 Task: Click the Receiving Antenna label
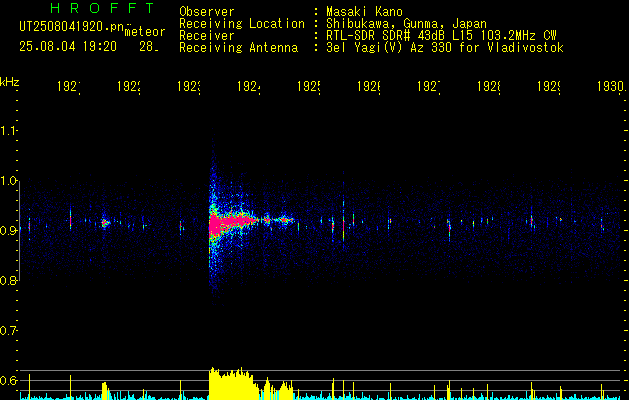click(x=238, y=48)
